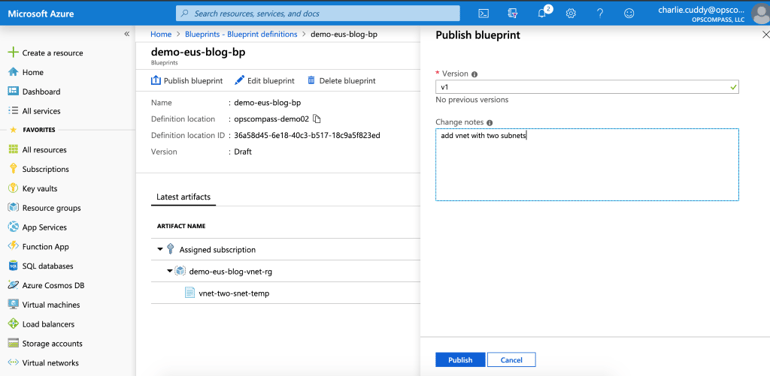Image resolution: width=770 pixels, height=376 pixels.
Task: Click the SQL databases icon
Action: pos(13,266)
